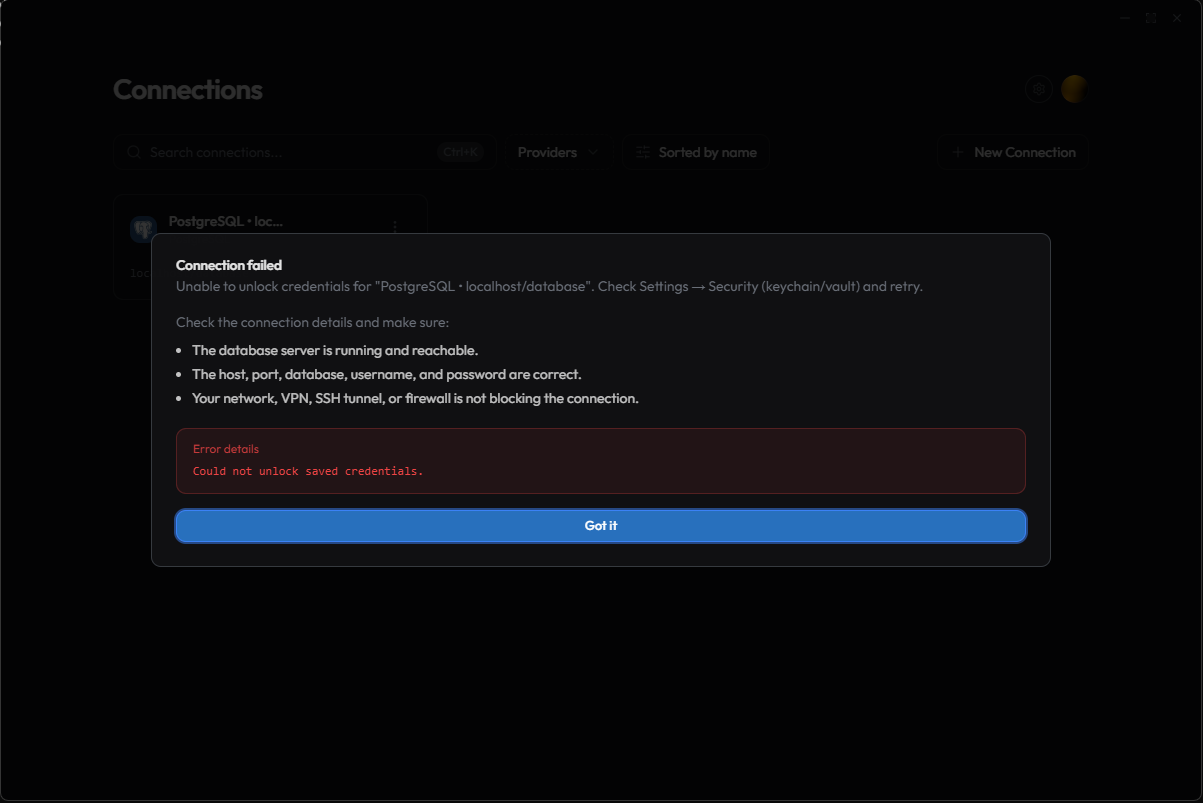Open the three-dot menu on PostgreSQL card
1203x803 pixels.
click(x=395, y=227)
